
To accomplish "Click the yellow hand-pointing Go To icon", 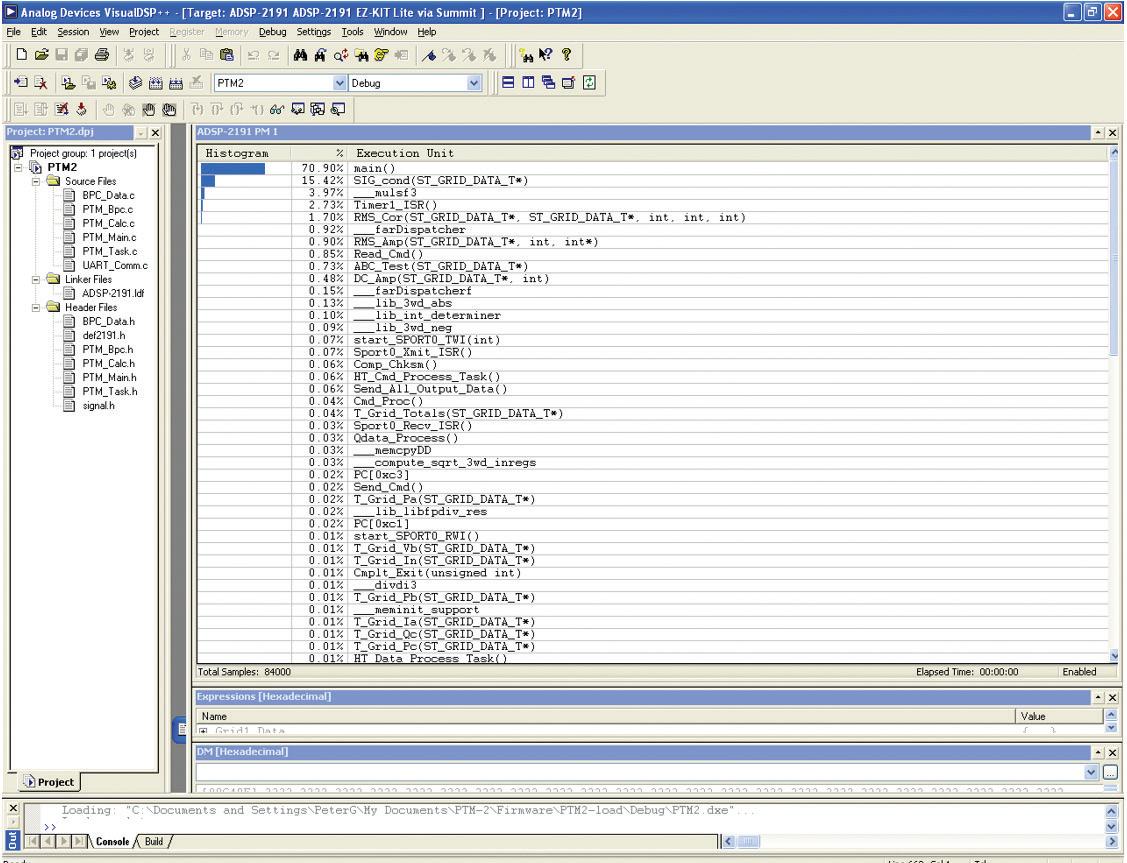I will pyautogui.click(x=381, y=55).
